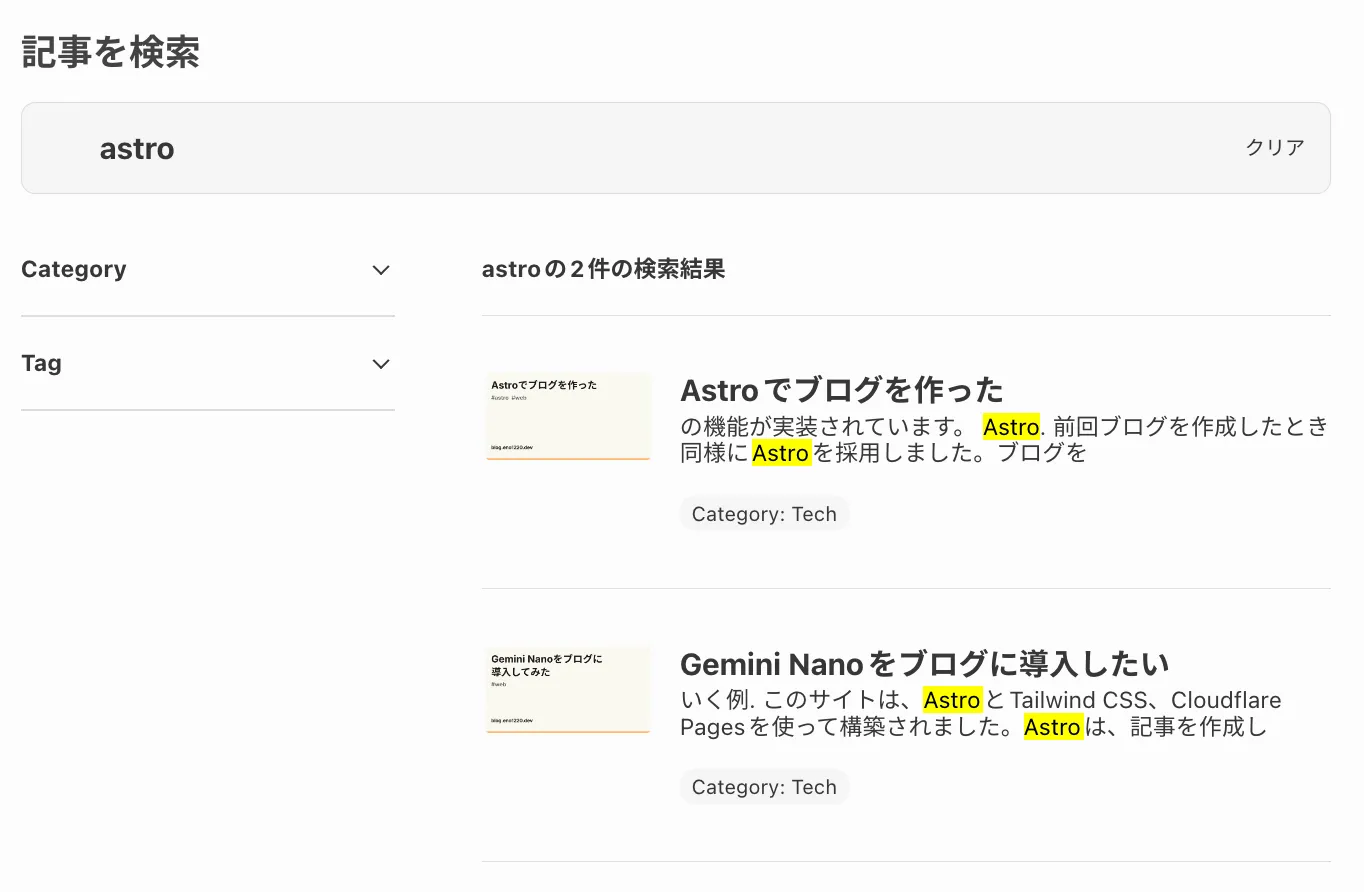This screenshot has height=892, width=1364.
Task: Click the 記事を検索 page heading
Action: click(110, 53)
